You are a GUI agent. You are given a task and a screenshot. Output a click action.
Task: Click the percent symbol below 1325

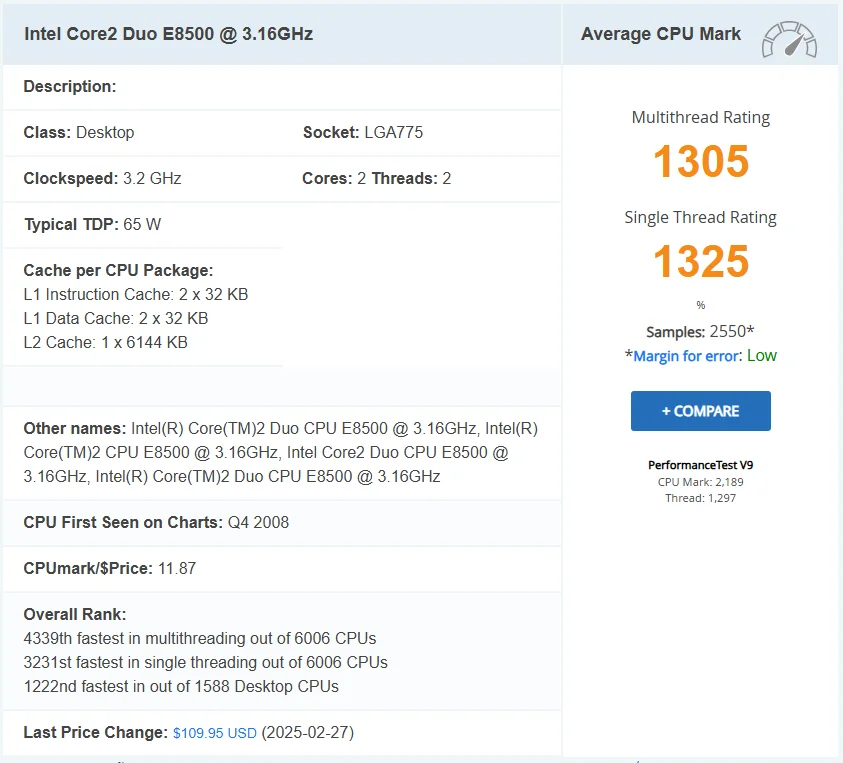701,305
